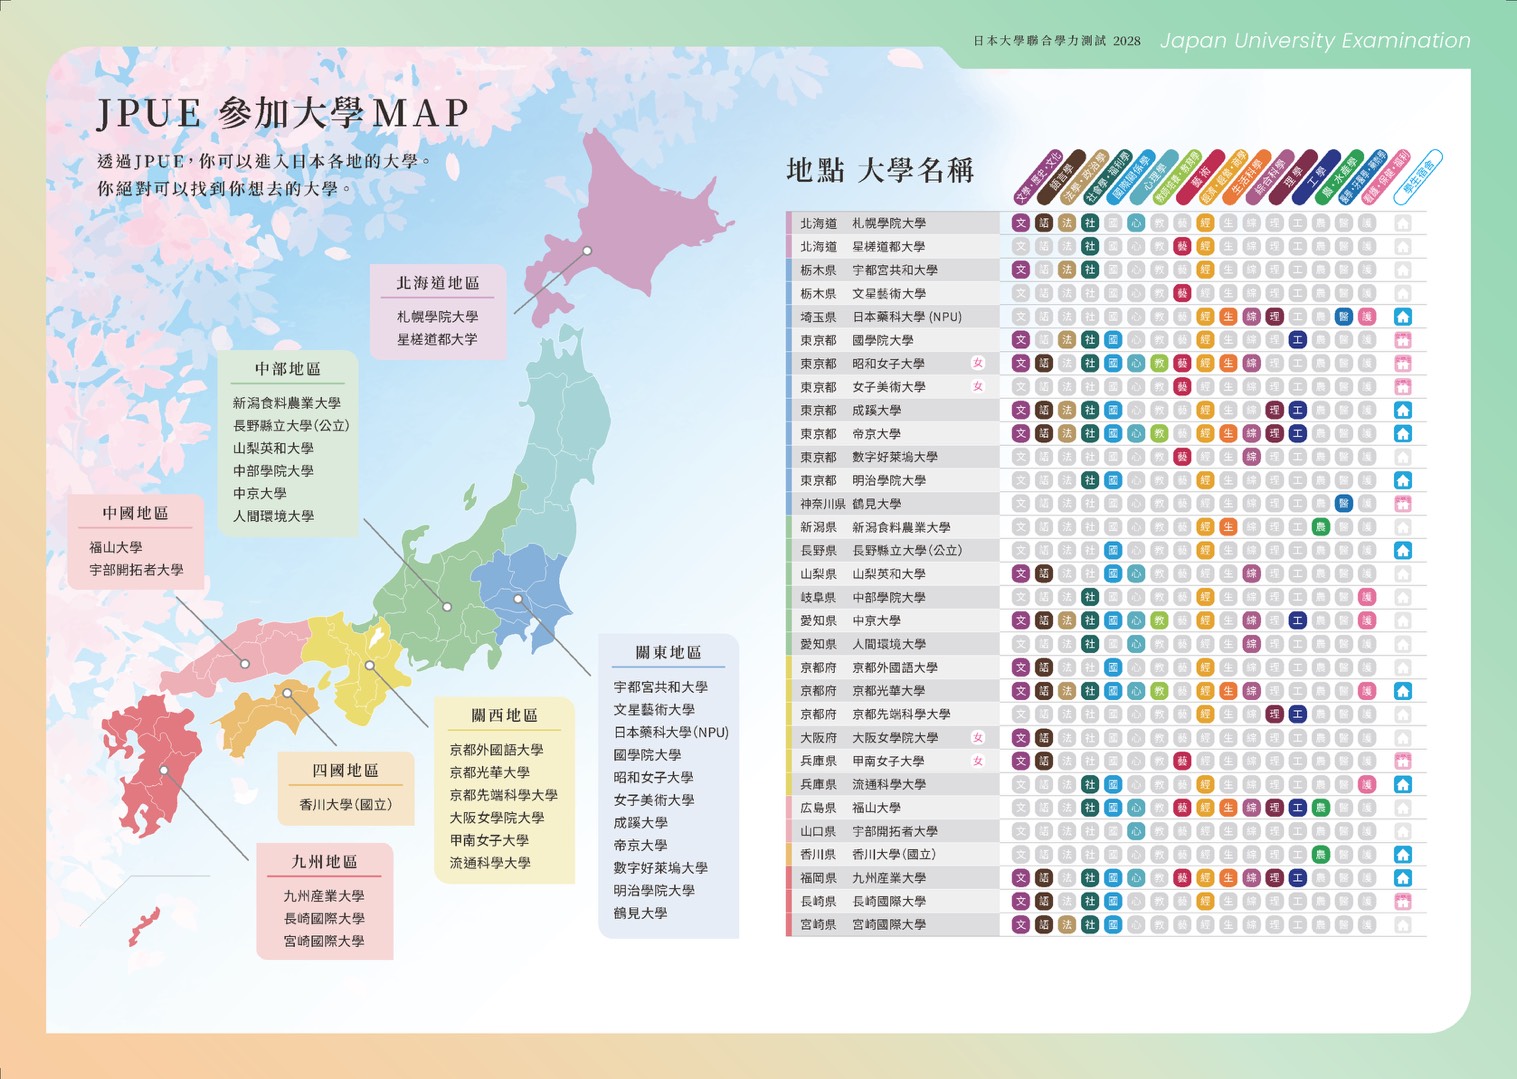Click the 女 marker beside 昭和女子大學

point(977,363)
